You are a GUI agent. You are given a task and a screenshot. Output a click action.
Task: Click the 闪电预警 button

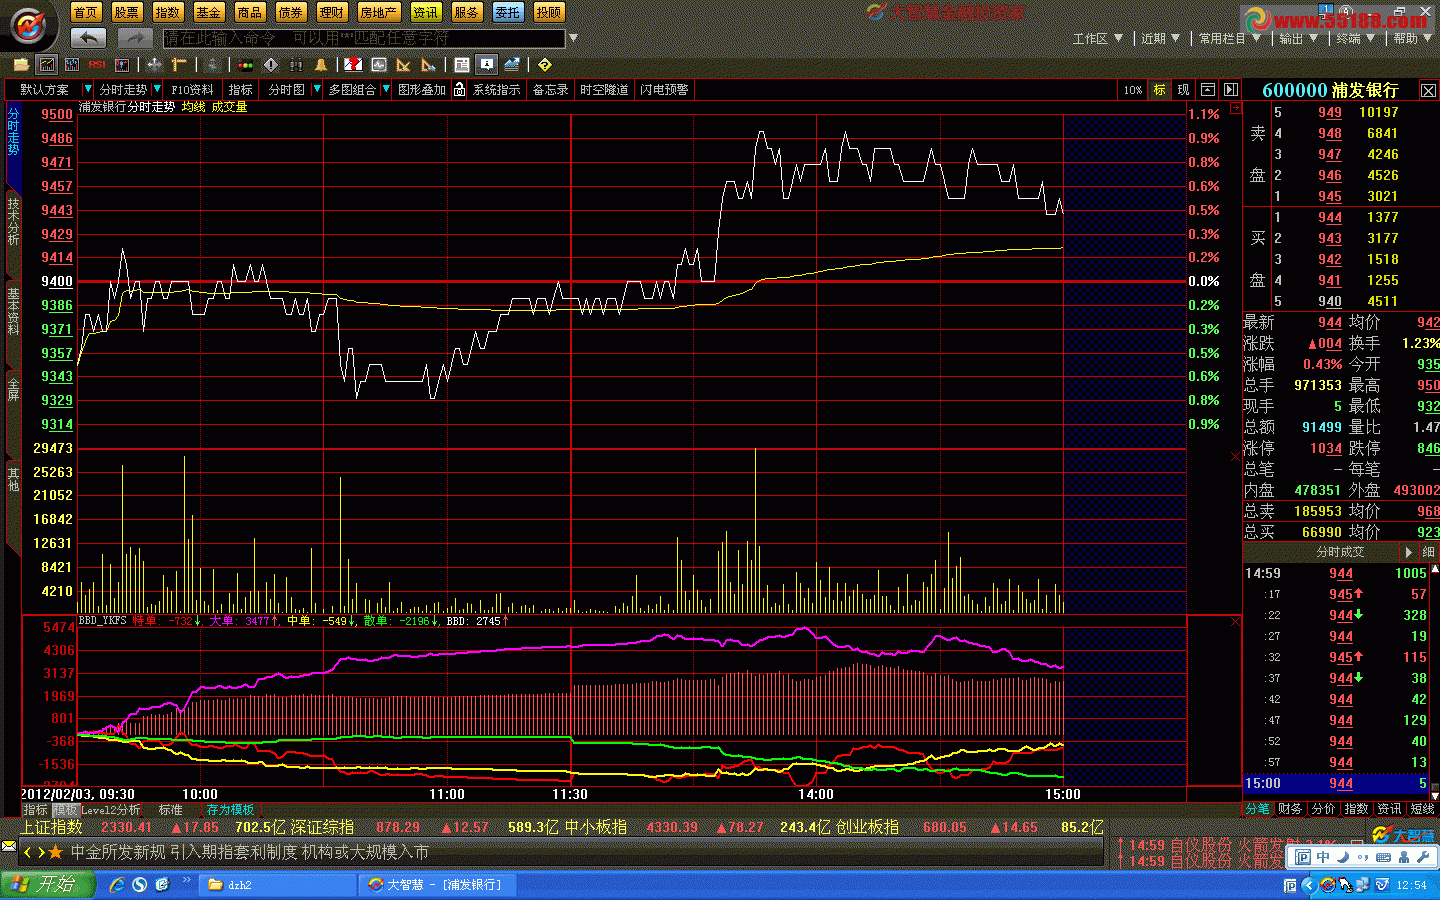[x=664, y=89]
